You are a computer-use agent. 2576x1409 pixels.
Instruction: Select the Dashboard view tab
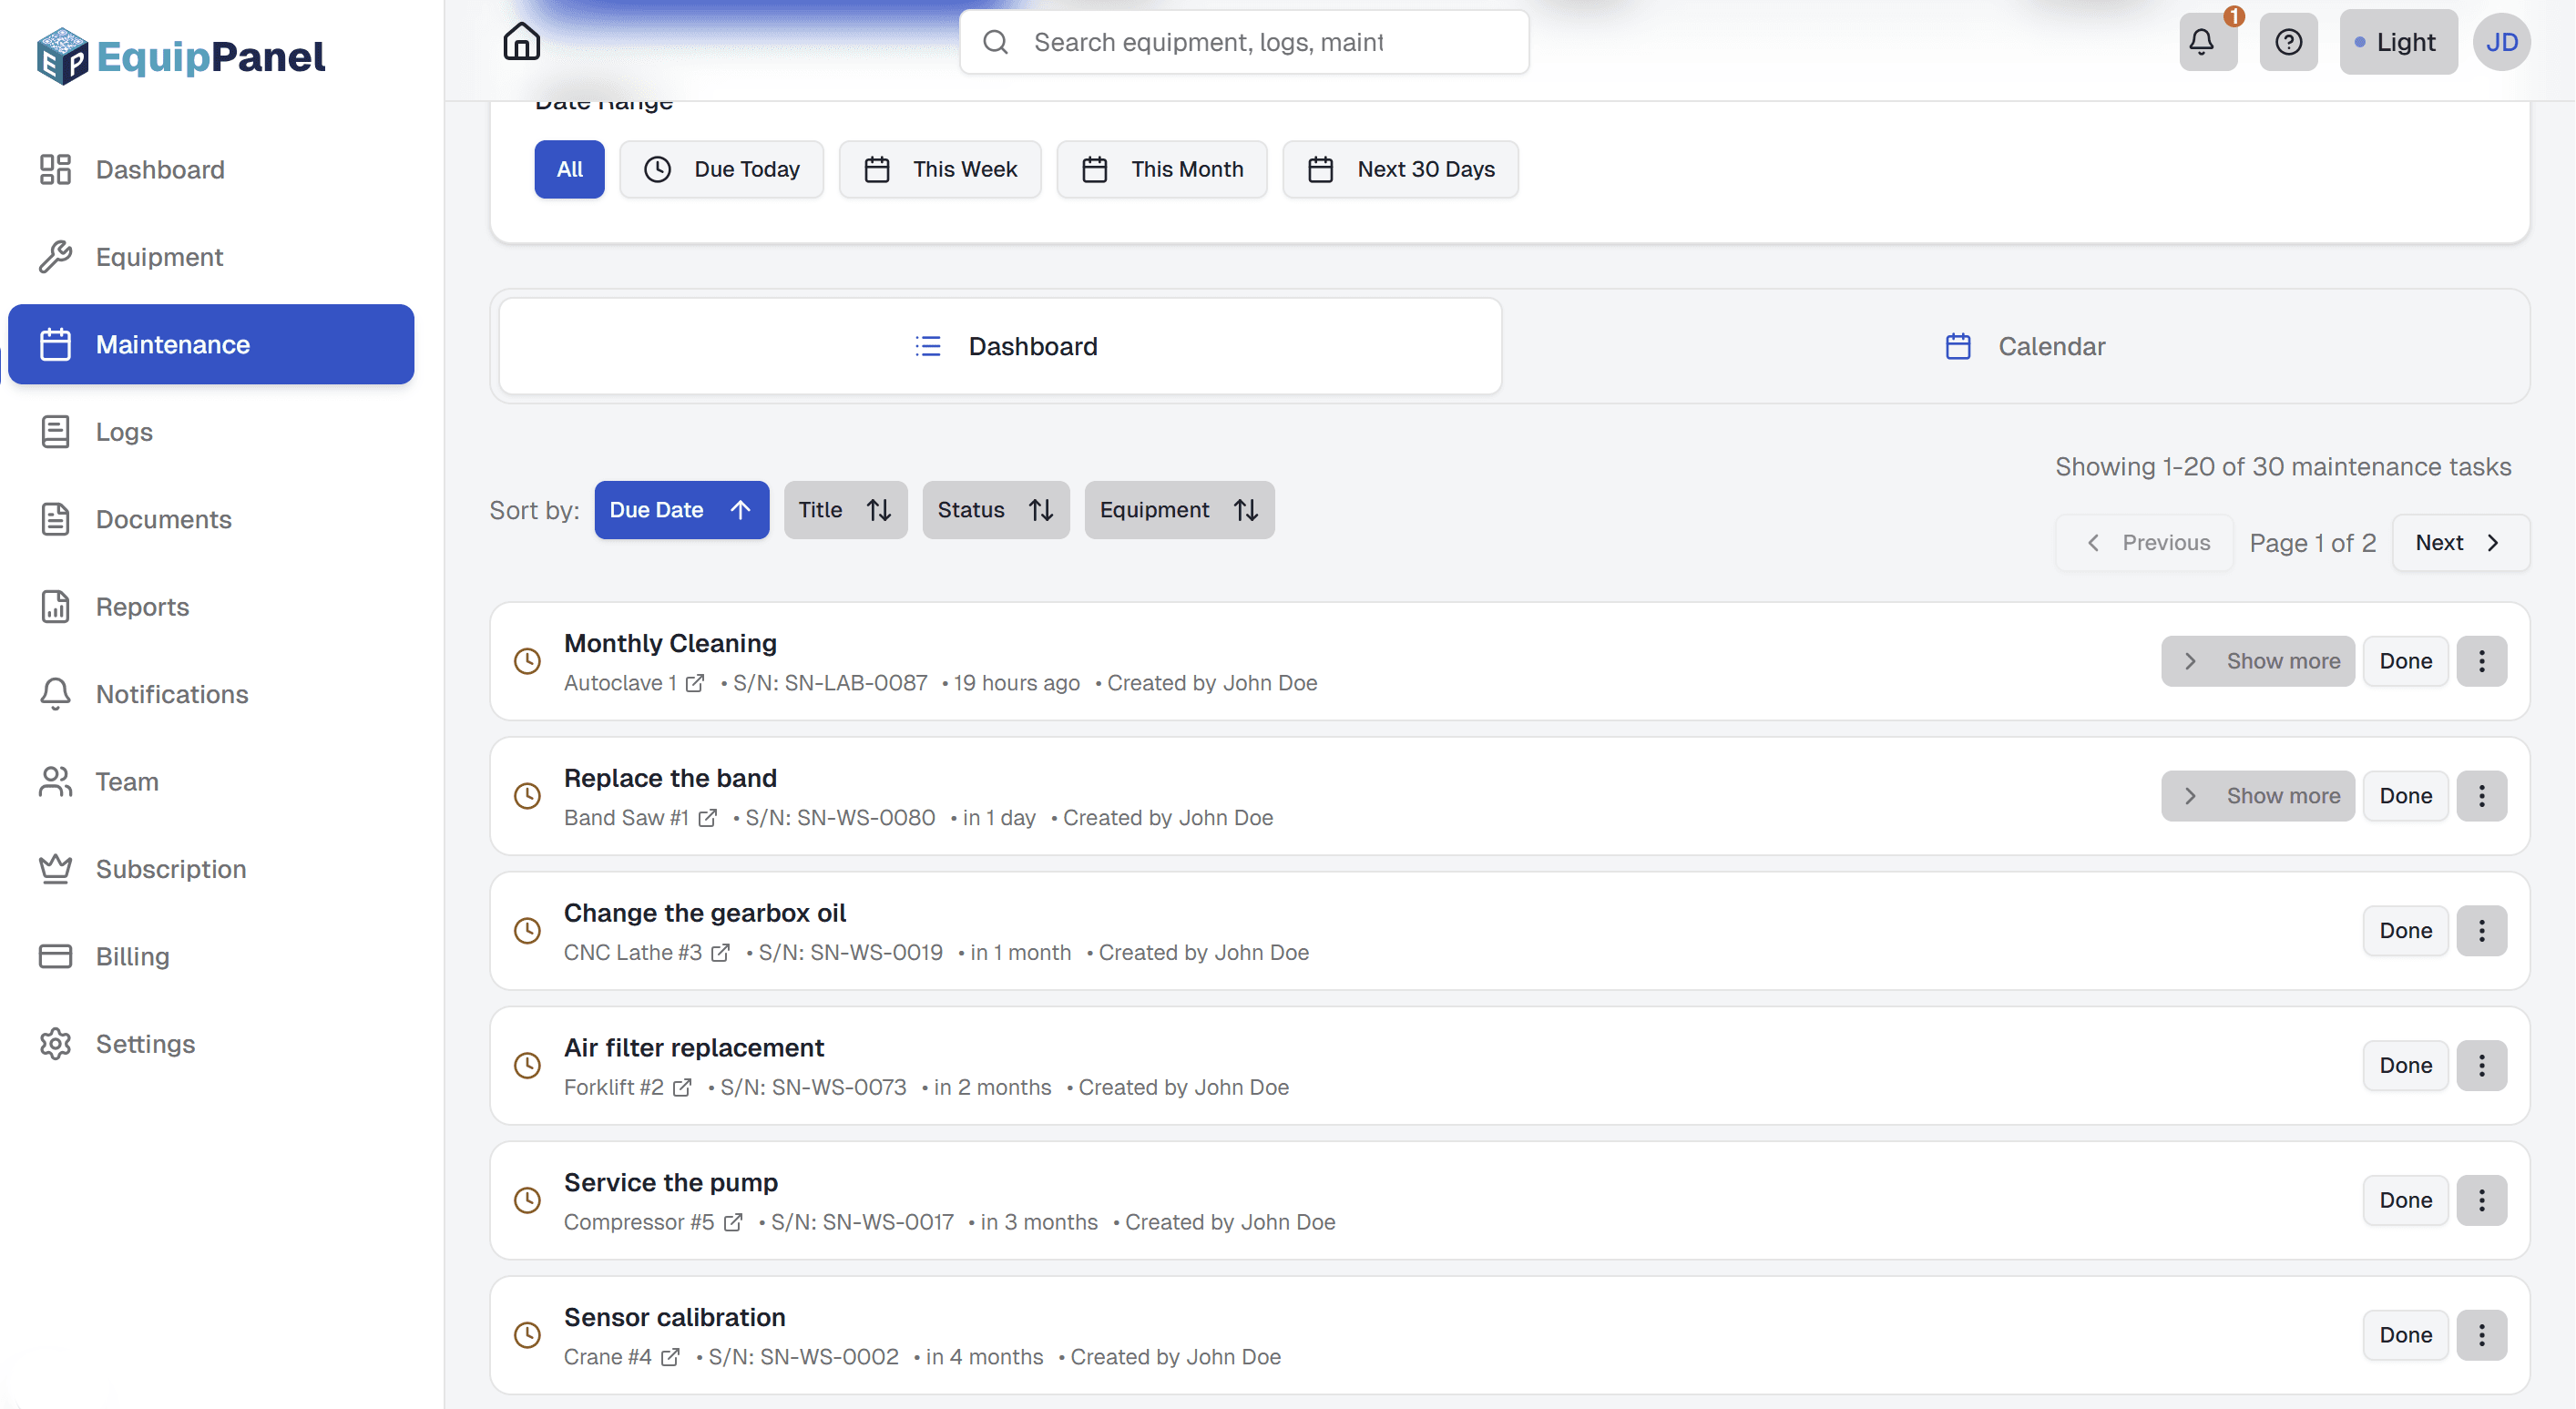(1005, 346)
